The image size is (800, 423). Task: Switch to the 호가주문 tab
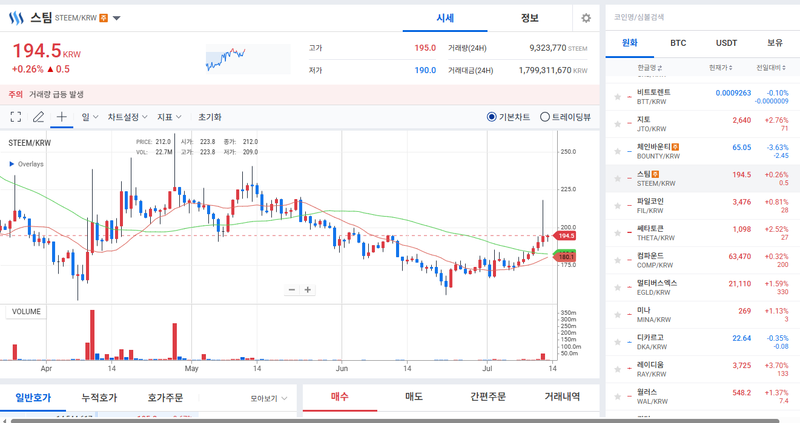(x=165, y=397)
